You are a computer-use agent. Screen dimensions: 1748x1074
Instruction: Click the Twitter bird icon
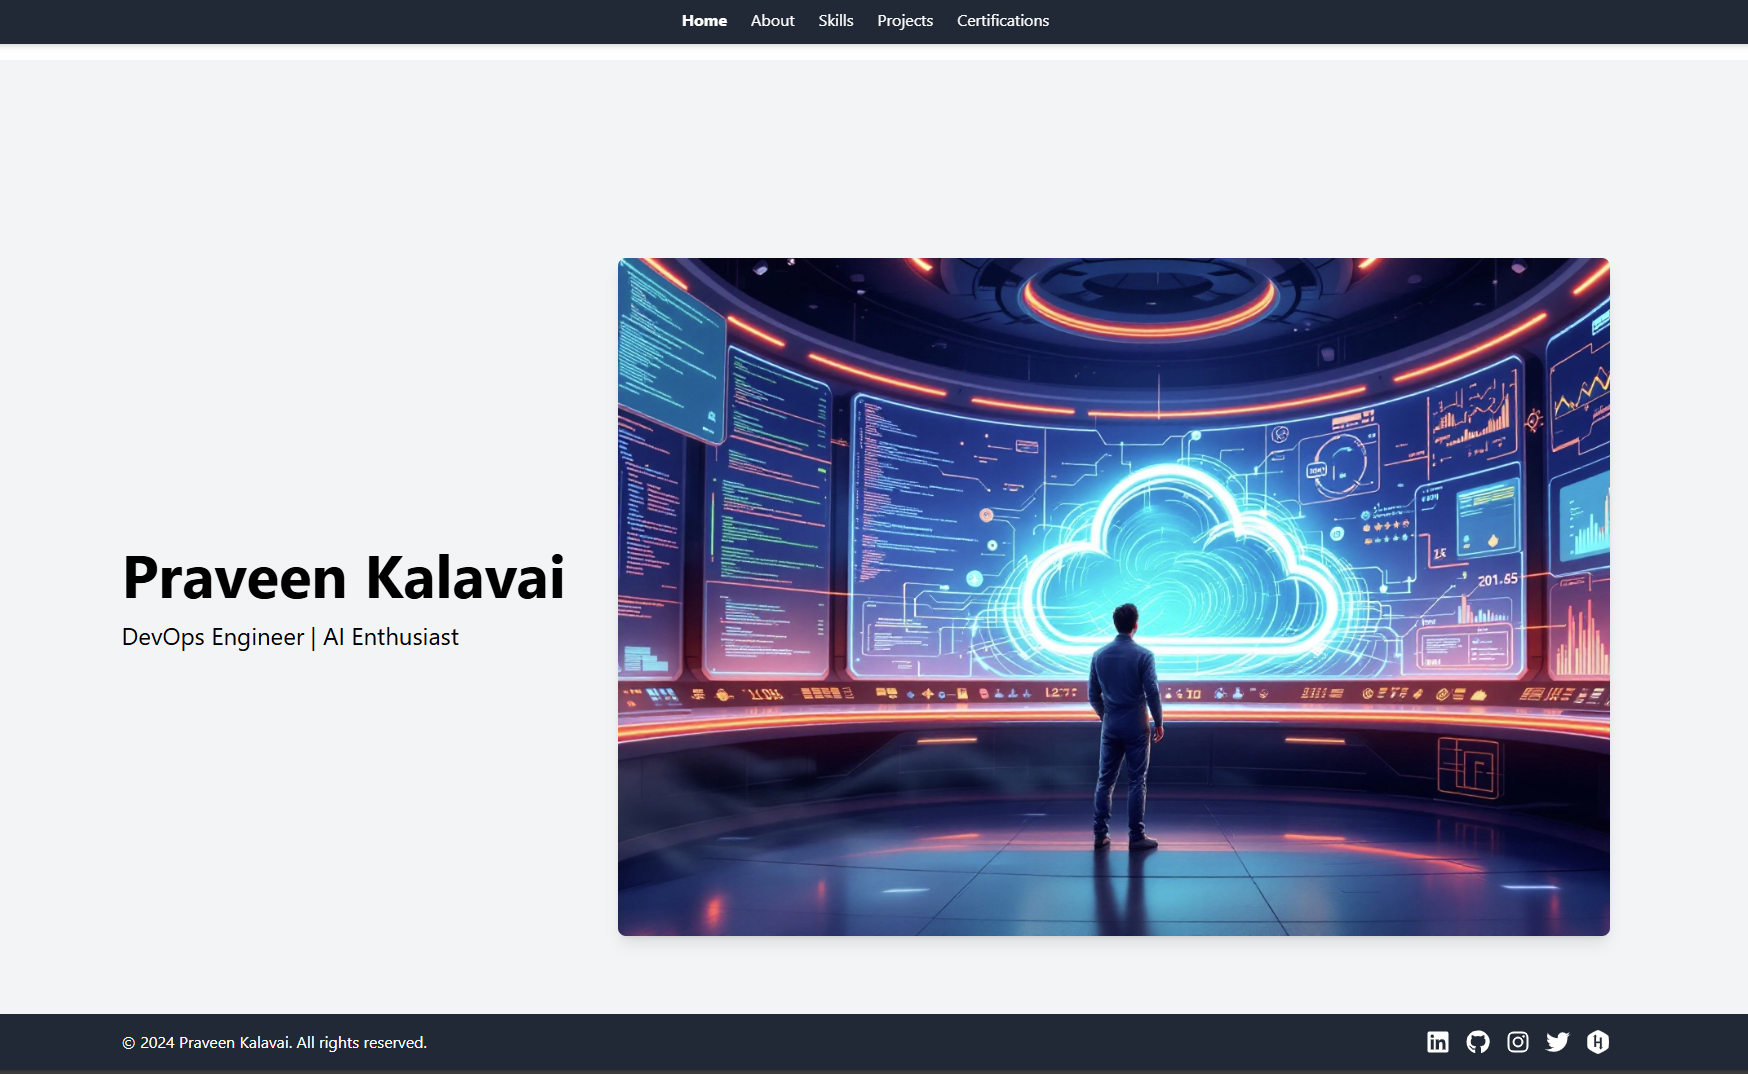[1557, 1042]
